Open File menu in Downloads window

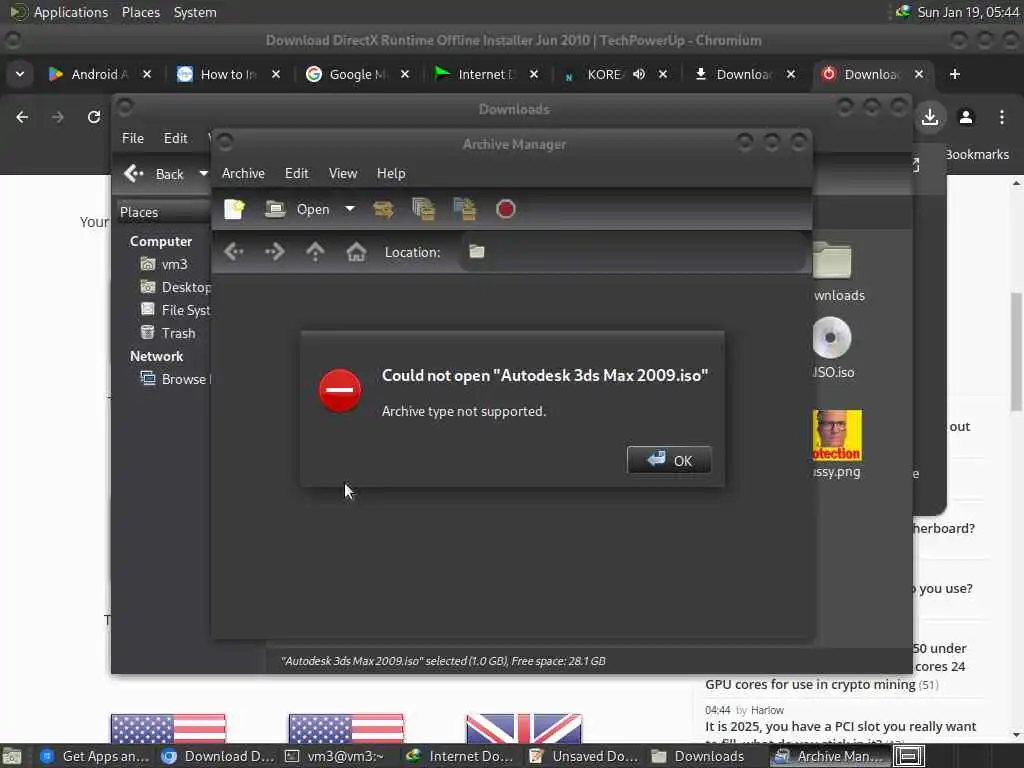133,138
